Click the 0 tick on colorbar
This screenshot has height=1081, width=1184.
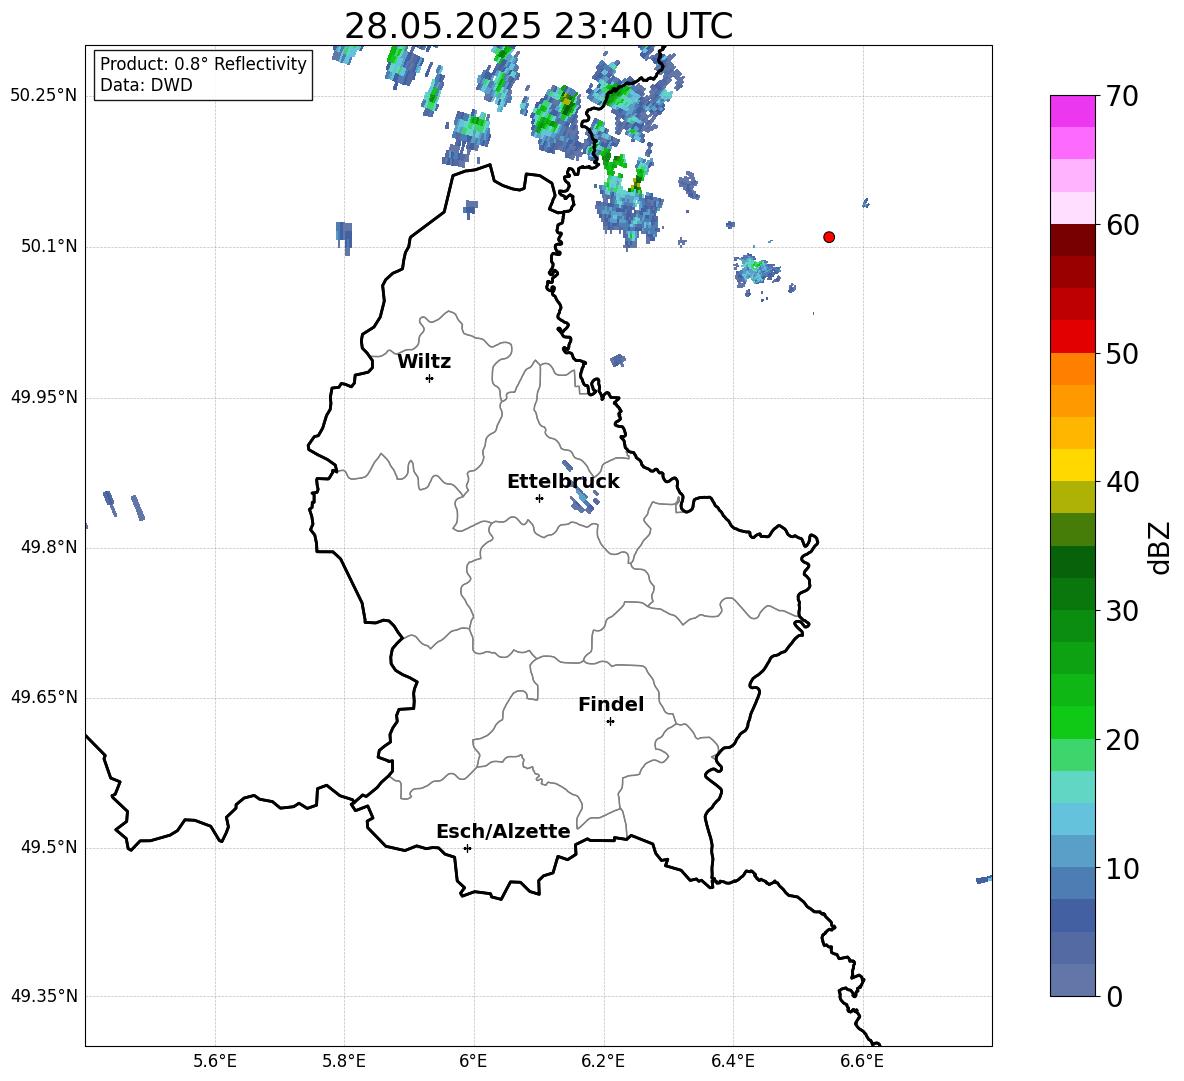click(1114, 996)
